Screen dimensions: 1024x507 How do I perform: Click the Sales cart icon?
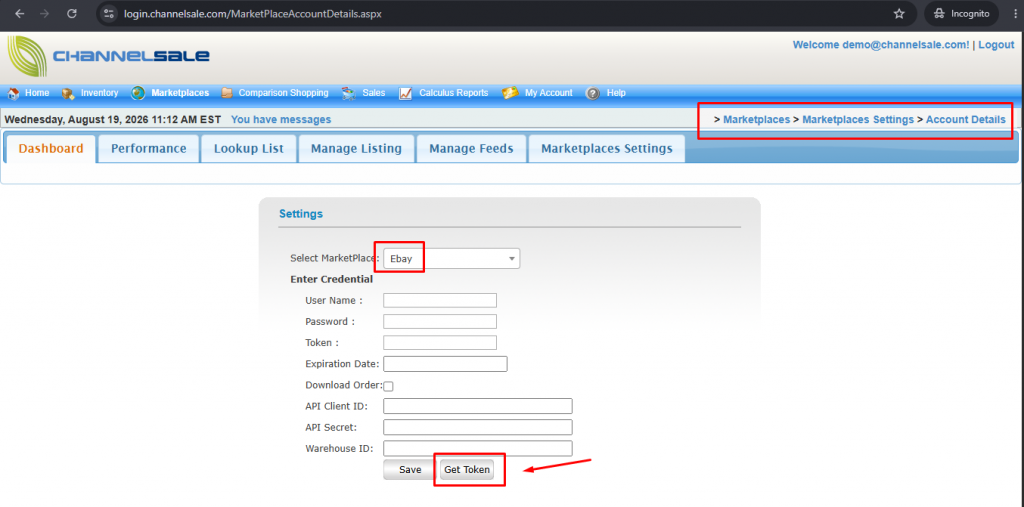(x=349, y=93)
